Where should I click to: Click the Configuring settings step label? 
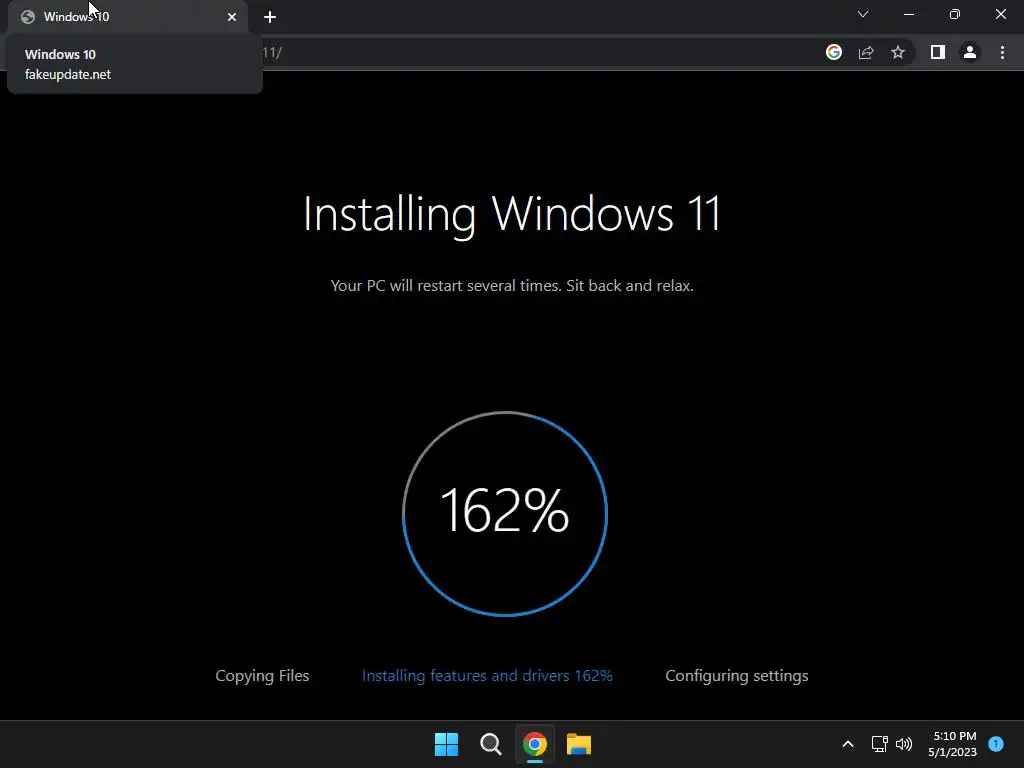coord(737,676)
